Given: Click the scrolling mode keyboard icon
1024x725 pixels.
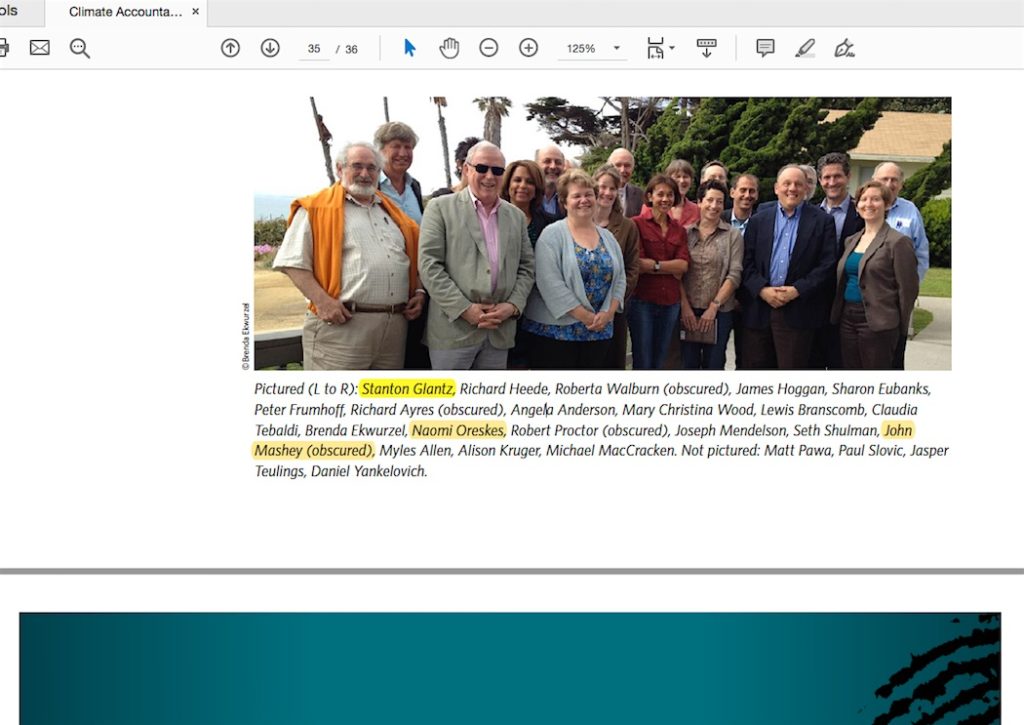Looking at the screenshot, I should pyautogui.click(x=706, y=48).
